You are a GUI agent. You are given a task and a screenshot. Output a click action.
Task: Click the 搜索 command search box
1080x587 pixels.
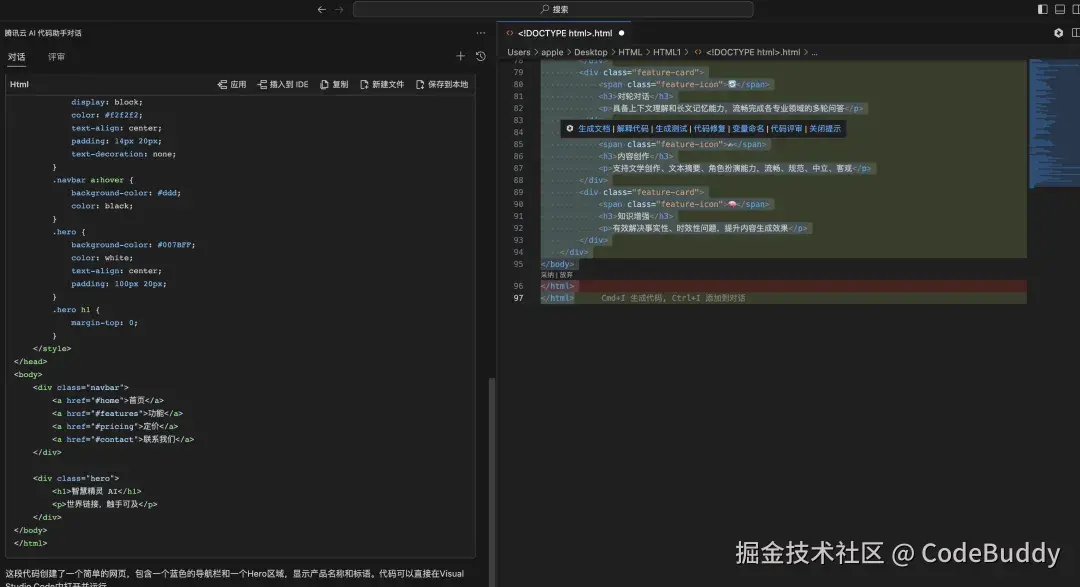point(553,10)
